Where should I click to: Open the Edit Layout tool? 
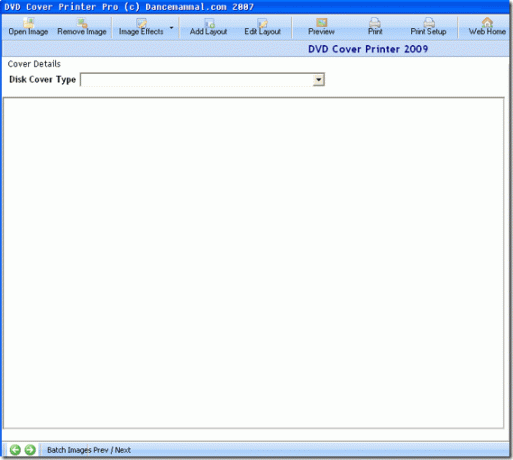coord(262,27)
